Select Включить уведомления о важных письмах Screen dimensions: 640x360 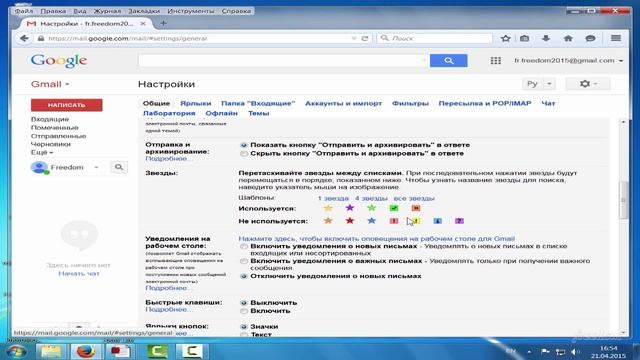(244, 261)
